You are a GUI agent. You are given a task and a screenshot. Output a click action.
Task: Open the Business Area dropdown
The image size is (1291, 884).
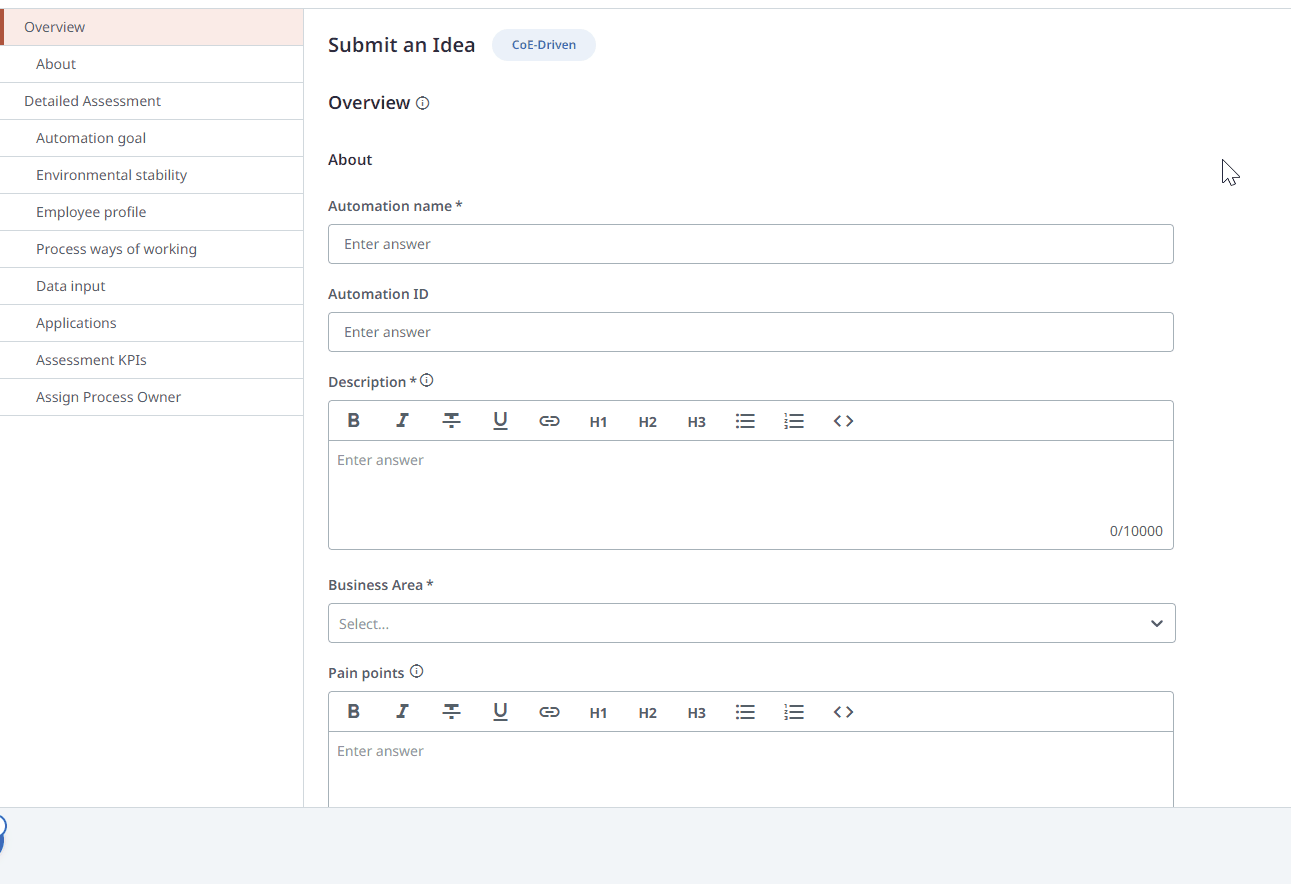tap(752, 623)
